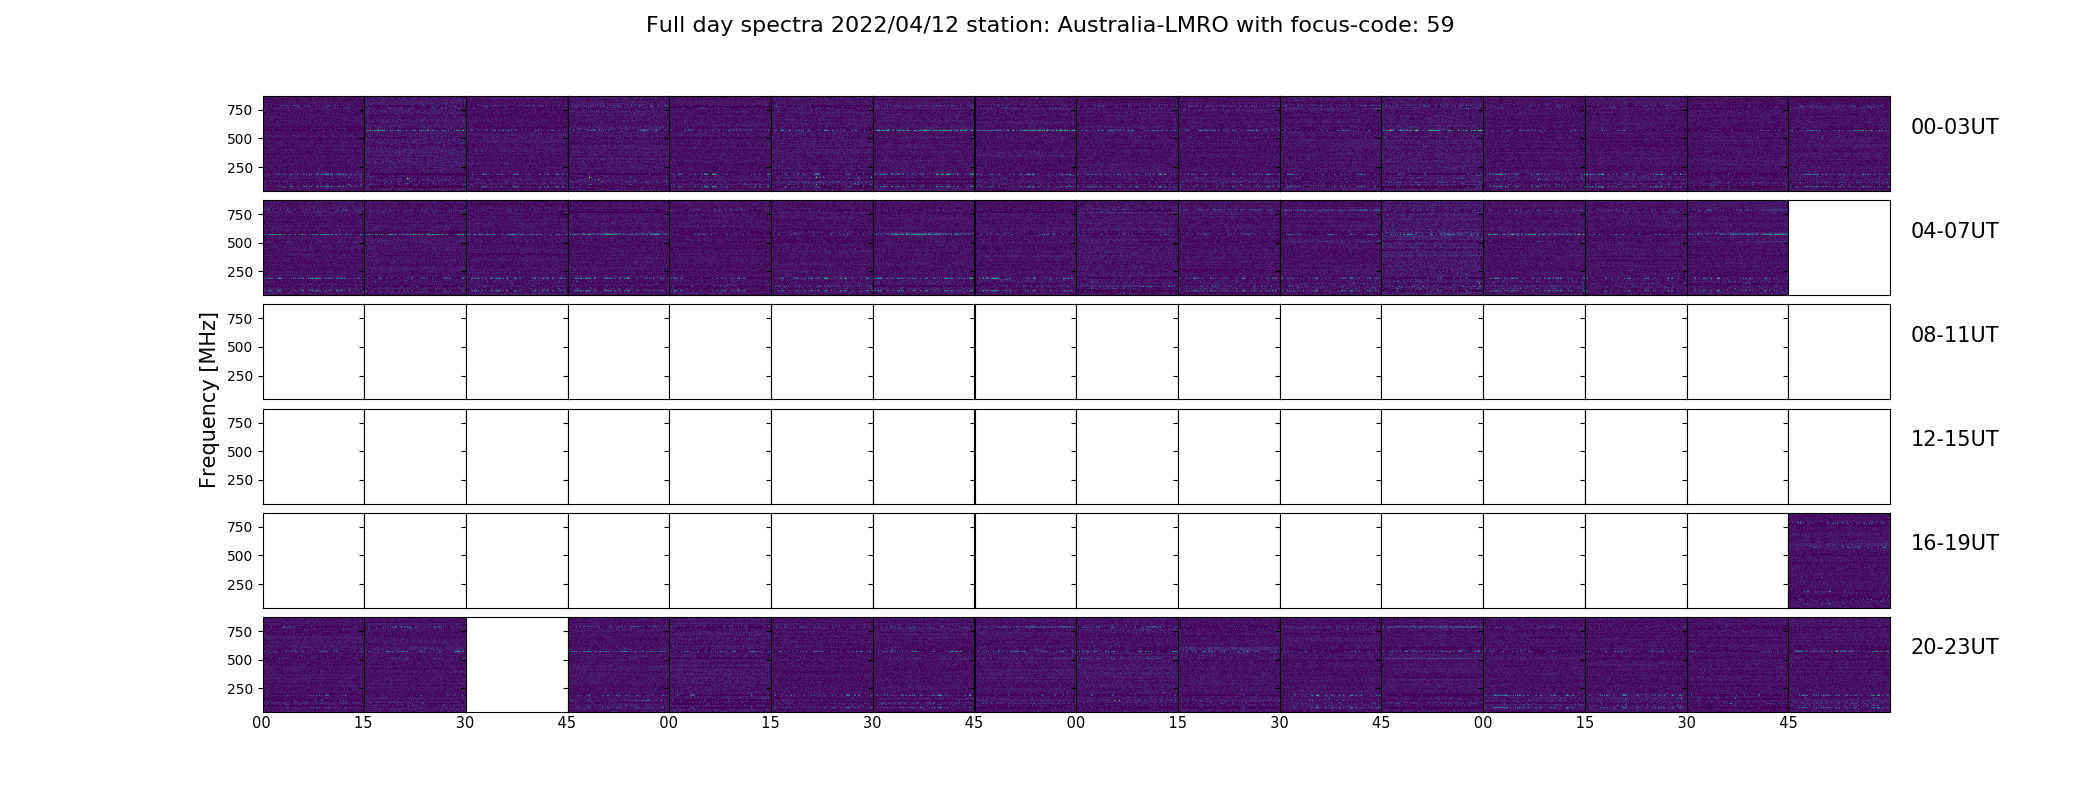This screenshot has width=2100, height=800.
Task: Select the 250 tick label in the 00-03UT row
Action: coord(240,168)
